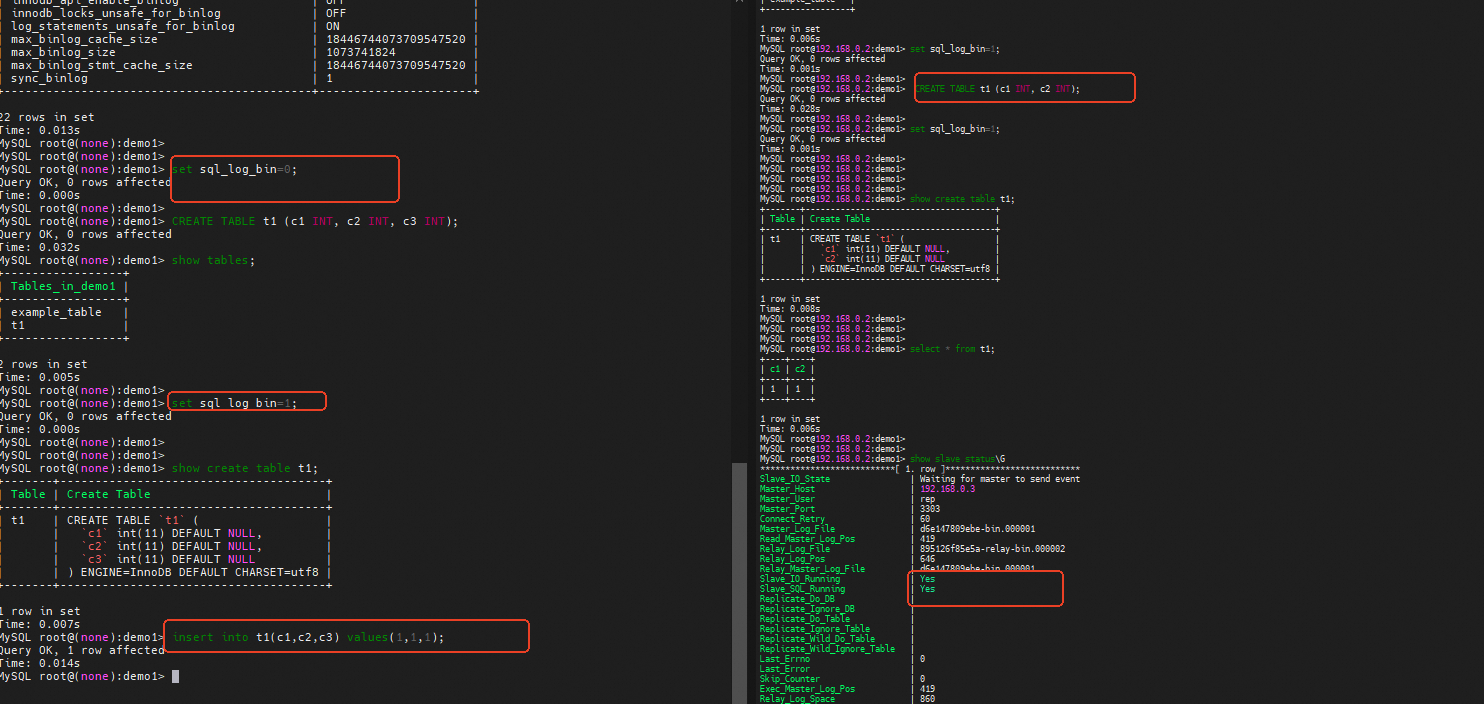Click the 'Master_Port' field name
The image size is (1484, 704).
pos(788,509)
